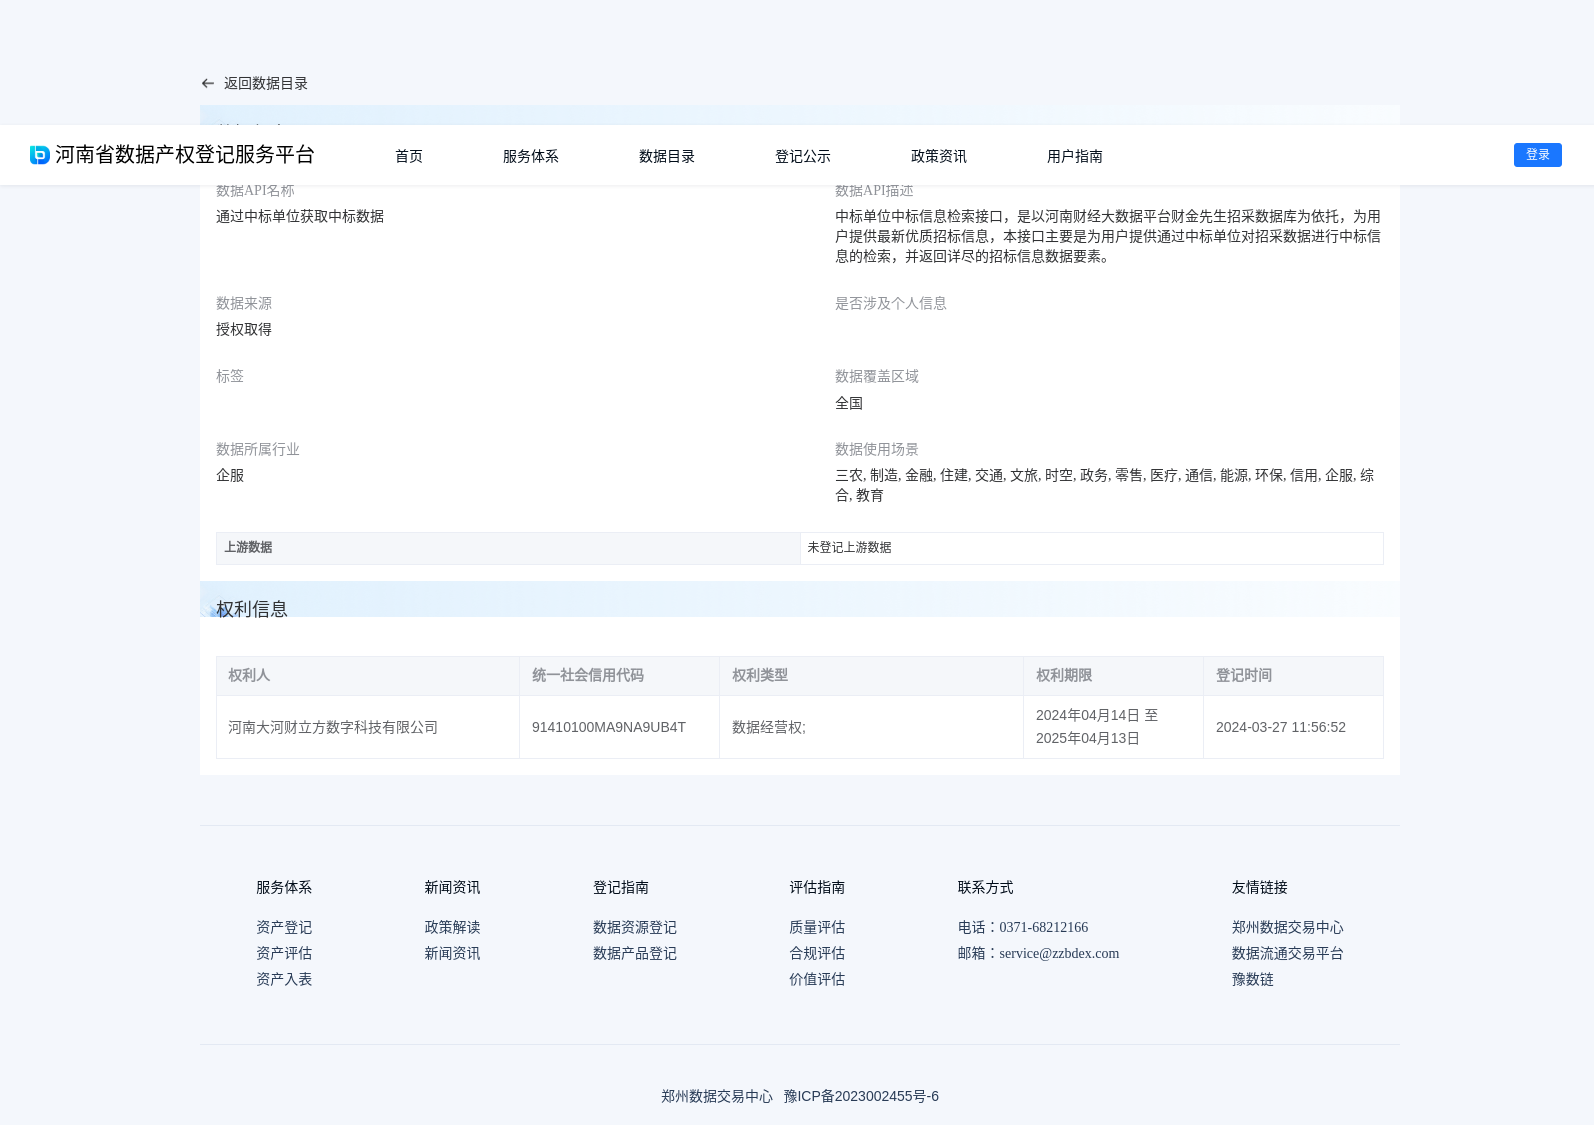Open footer link 数据资源登记
Viewport: 1594px width, 1125px height.
(x=635, y=928)
